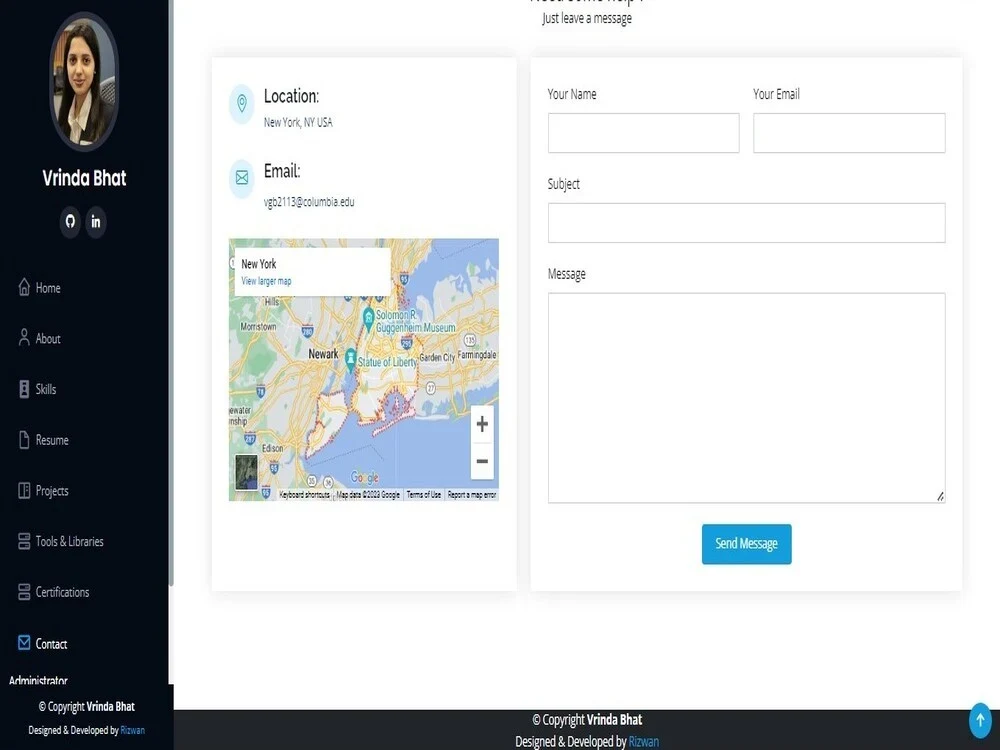
Task: Open the LinkedIn profile icon
Action: coord(95,222)
